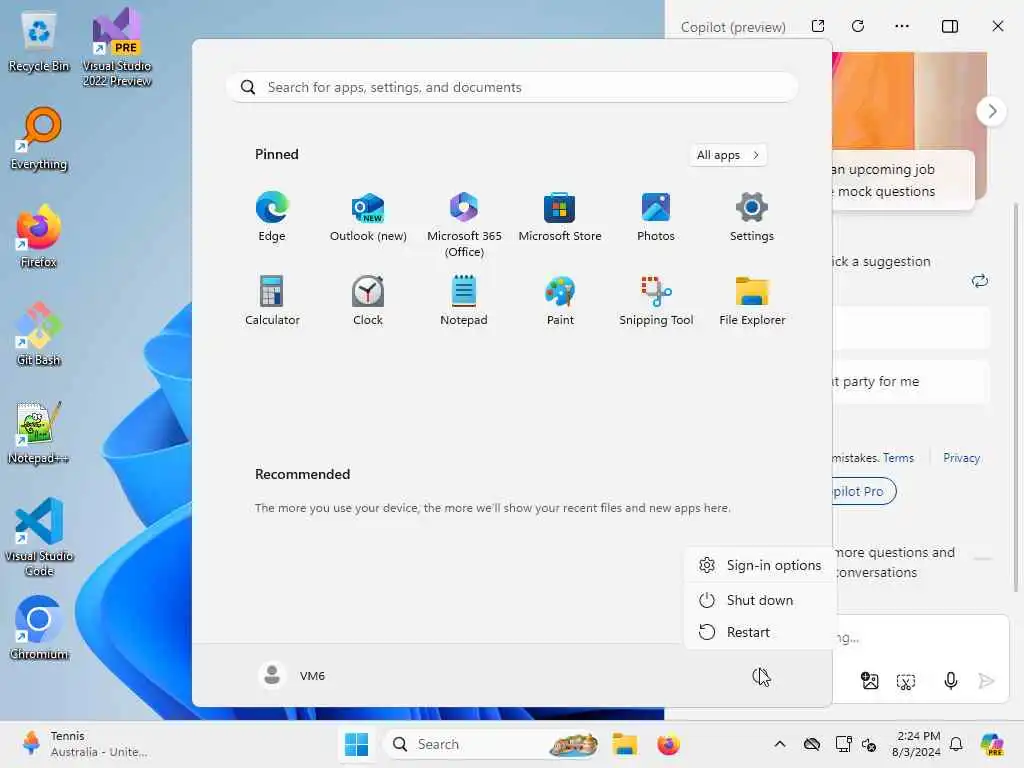The height and width of the screenshot is (768, 1024).
Task: Expand the All apps list
Action: [x=728, y=155]
